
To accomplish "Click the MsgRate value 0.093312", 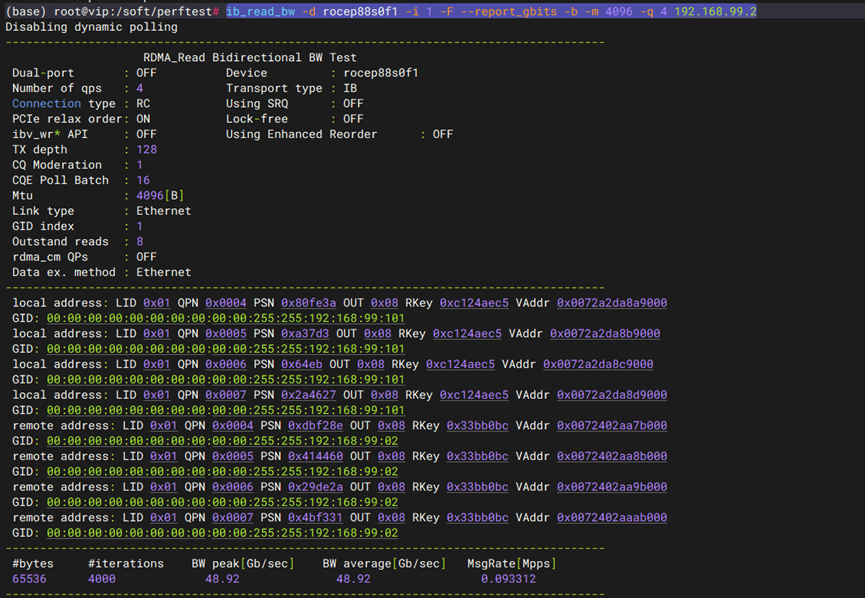I will [507, 579].
